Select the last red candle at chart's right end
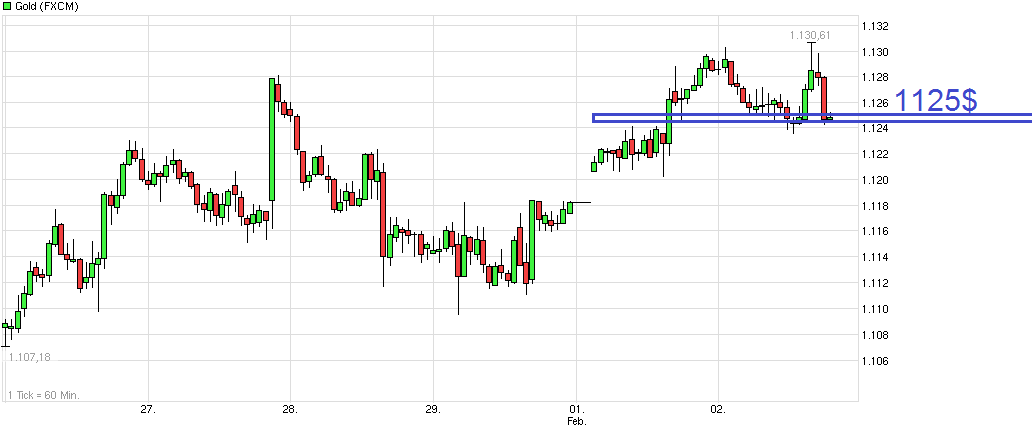The image size is (1032, 431). (823, 97)
